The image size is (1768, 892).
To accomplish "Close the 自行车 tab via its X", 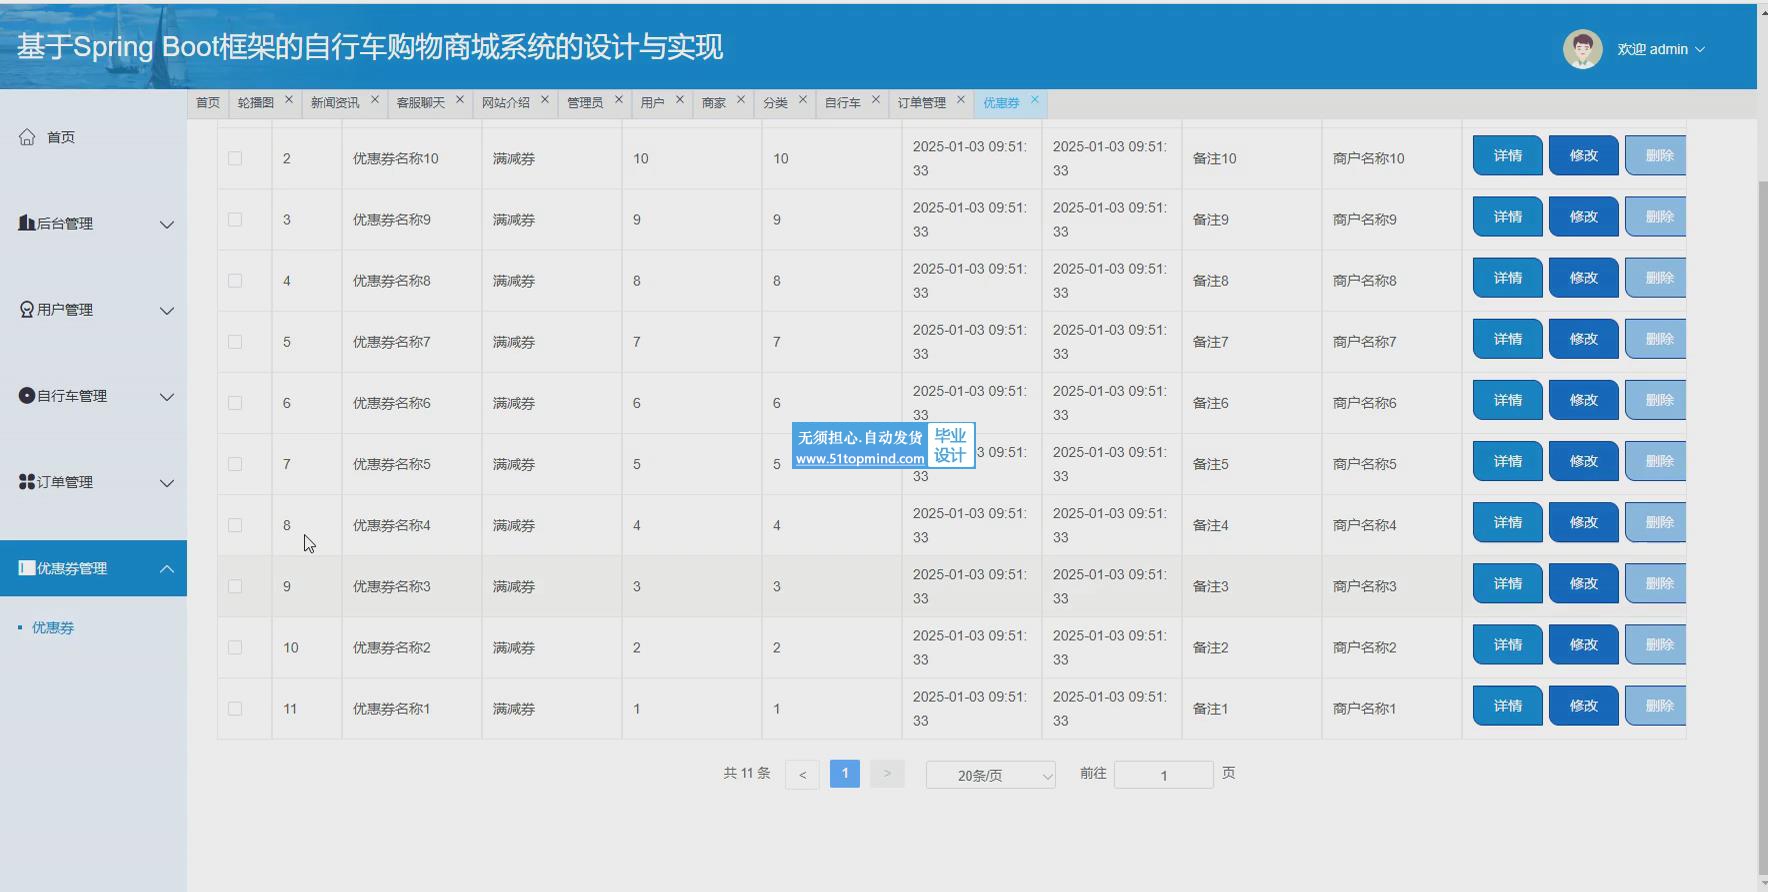I will point(876,100).
